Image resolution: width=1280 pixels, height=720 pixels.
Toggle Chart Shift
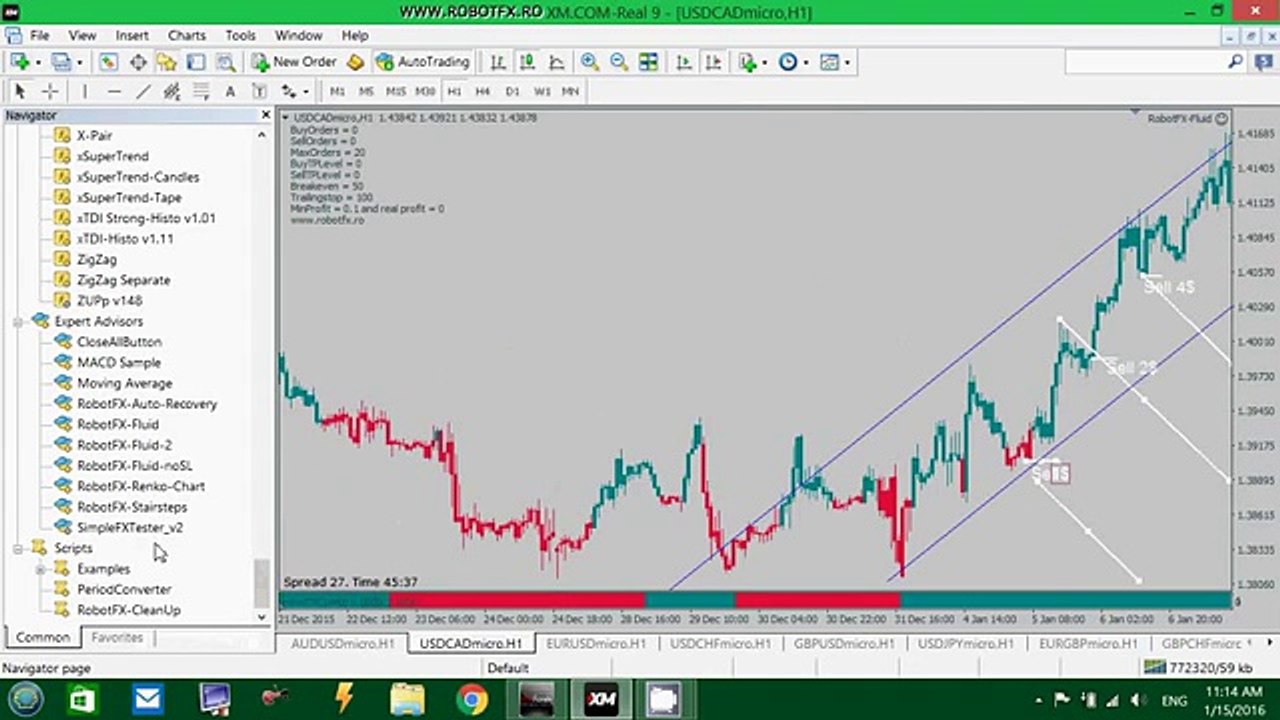click(x=713, y=62)
